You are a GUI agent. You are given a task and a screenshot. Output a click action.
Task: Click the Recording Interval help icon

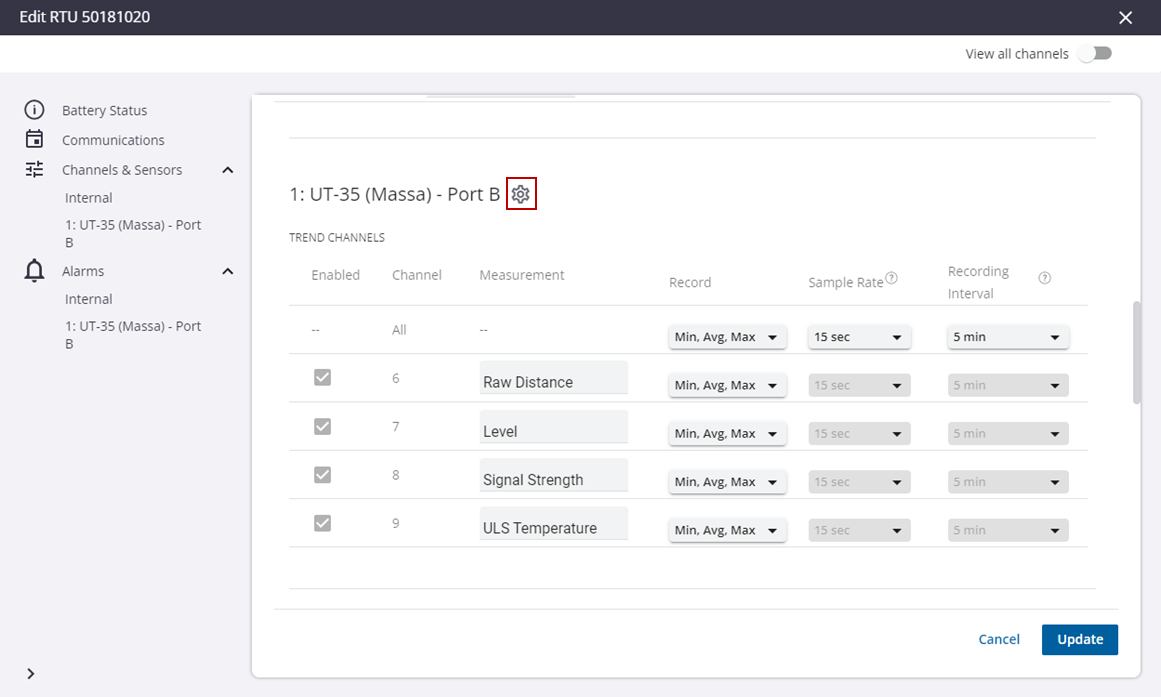pos(1044,277)
